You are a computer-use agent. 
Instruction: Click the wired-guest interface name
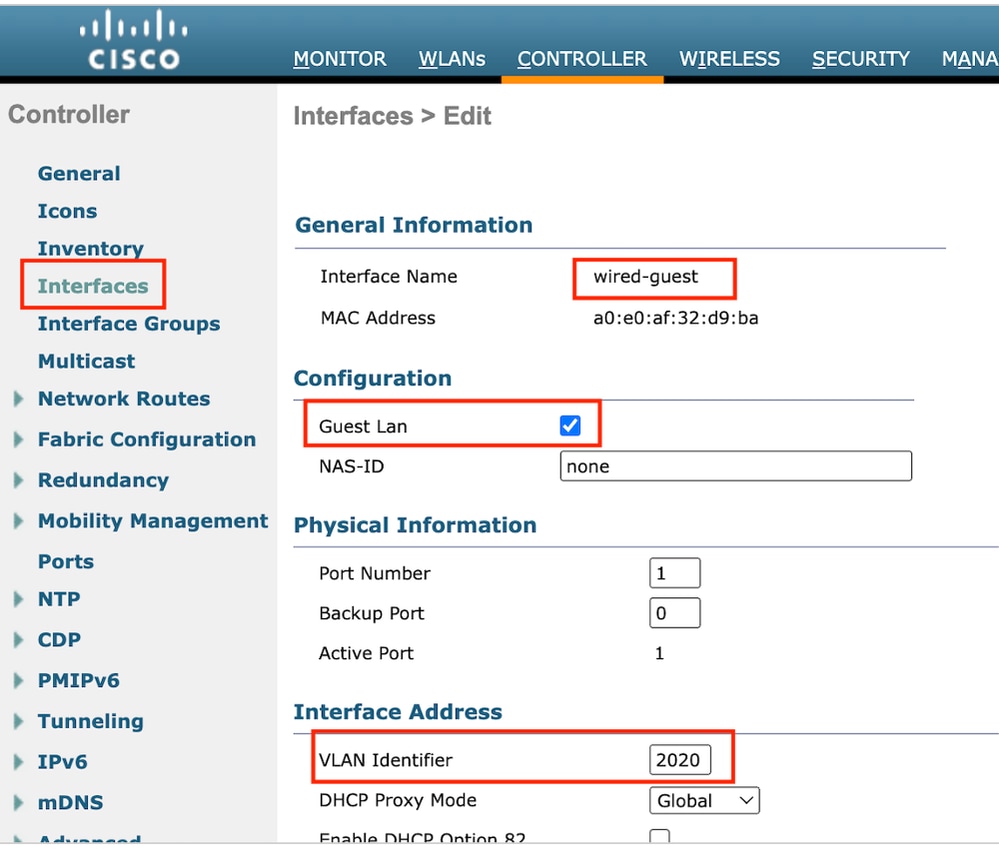(x=645, y=277)
